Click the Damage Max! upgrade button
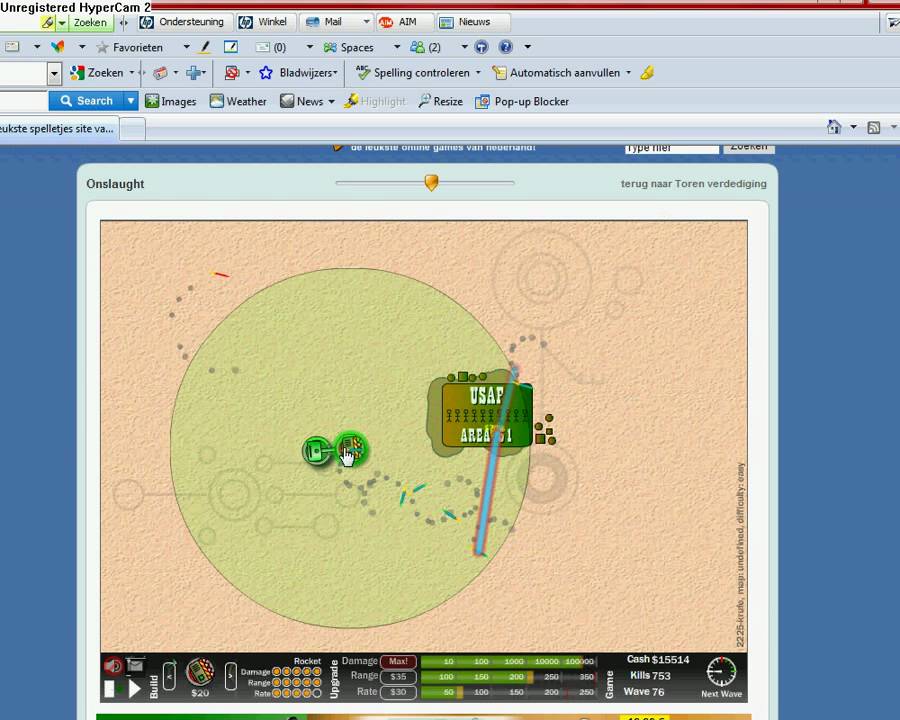Screen dimensions: 900x720 (398, 661)
